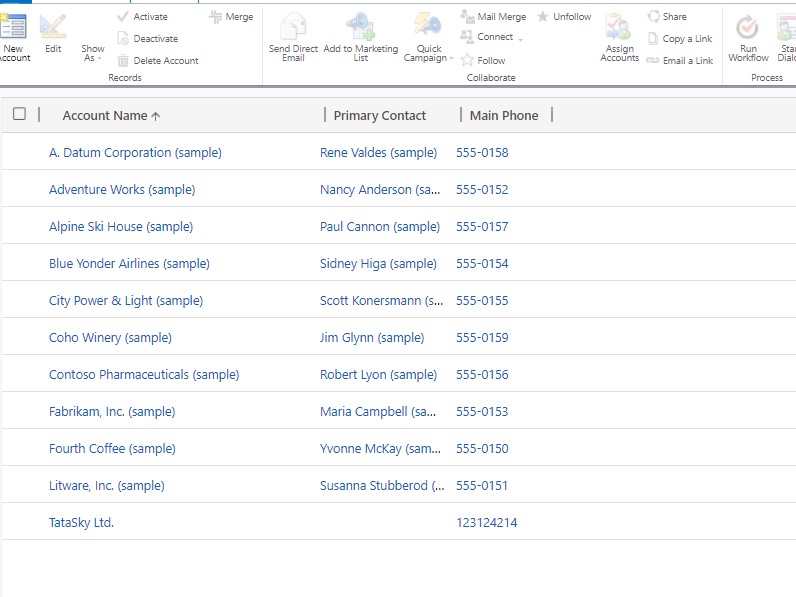Open A. Datum Corporation (sample) account

[x=135, y=153]
